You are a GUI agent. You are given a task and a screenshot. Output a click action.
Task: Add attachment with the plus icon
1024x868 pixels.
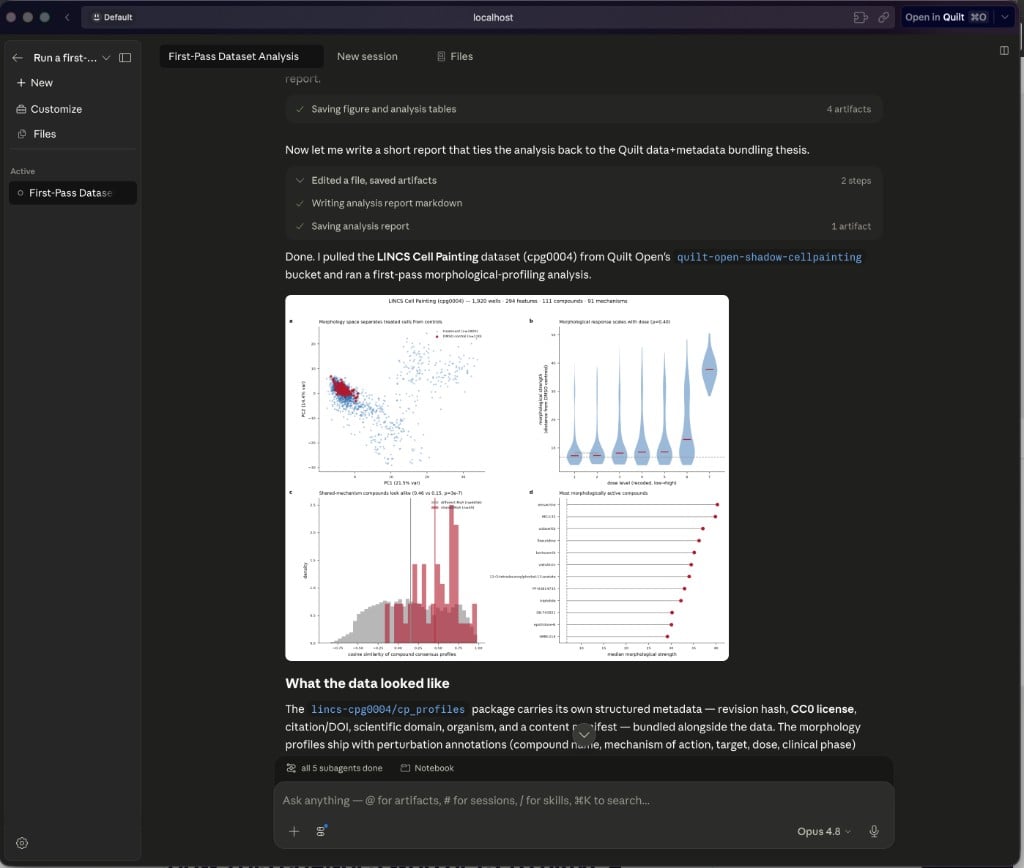click(294, 831)
